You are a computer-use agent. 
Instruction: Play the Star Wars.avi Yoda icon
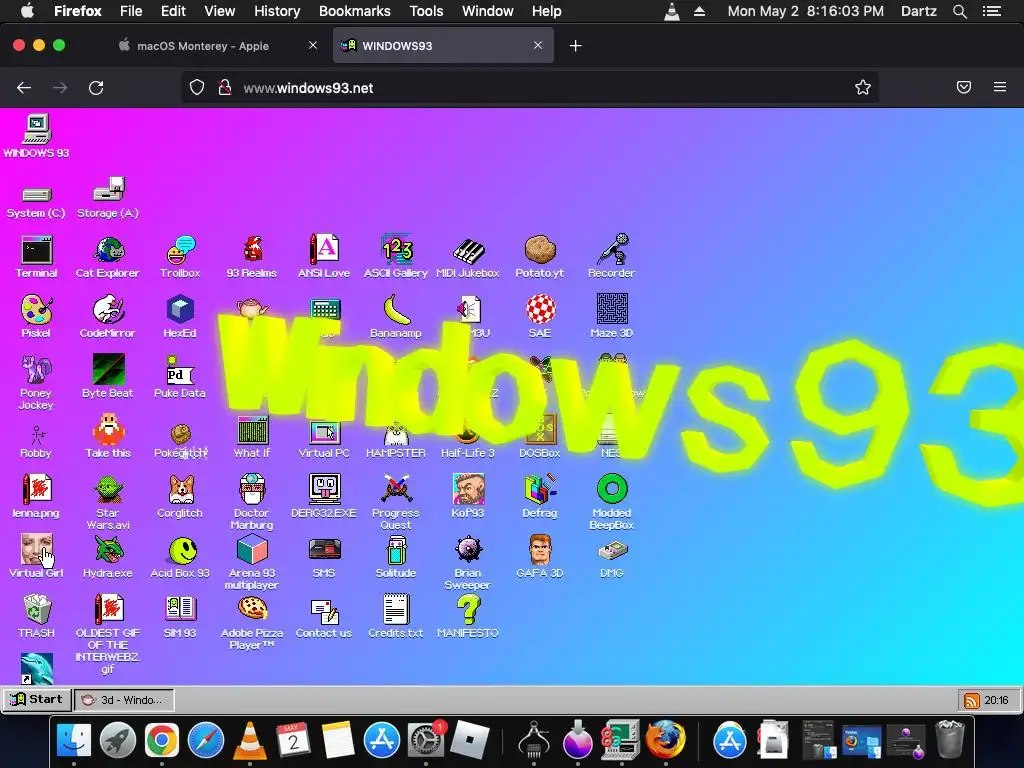pos(108,502)
